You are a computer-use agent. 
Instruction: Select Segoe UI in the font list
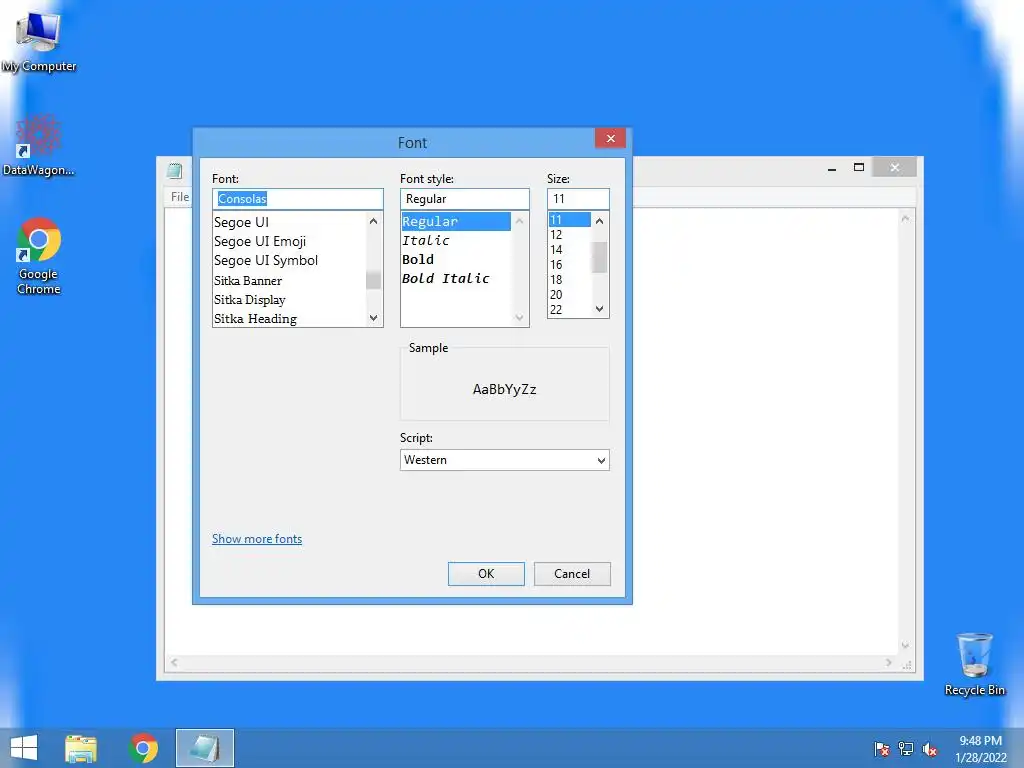pyautogui.click(x=289, y=222)
